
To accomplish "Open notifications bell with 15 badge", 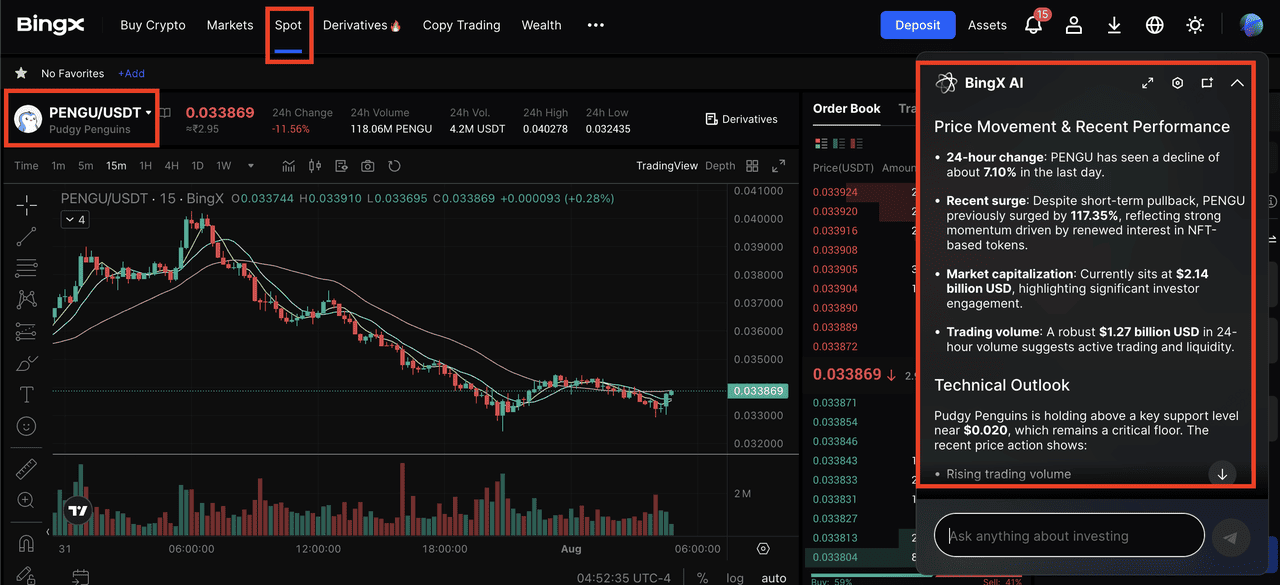I will [1034, 24].
